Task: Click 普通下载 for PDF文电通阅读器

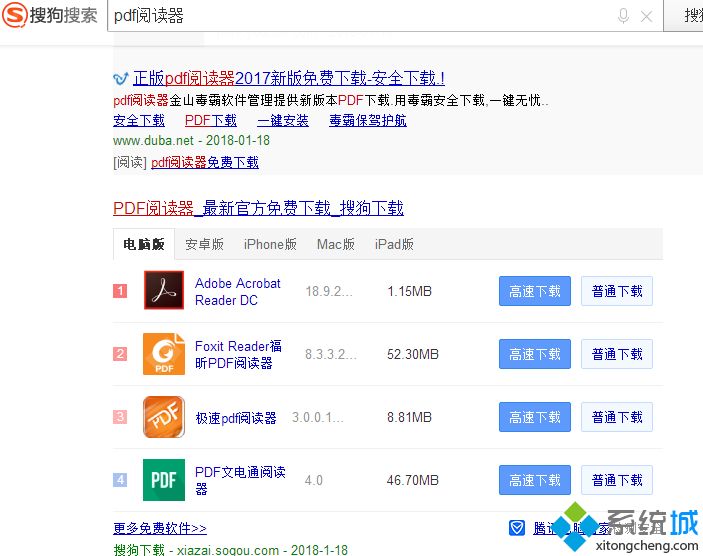Action: point(617,480)
